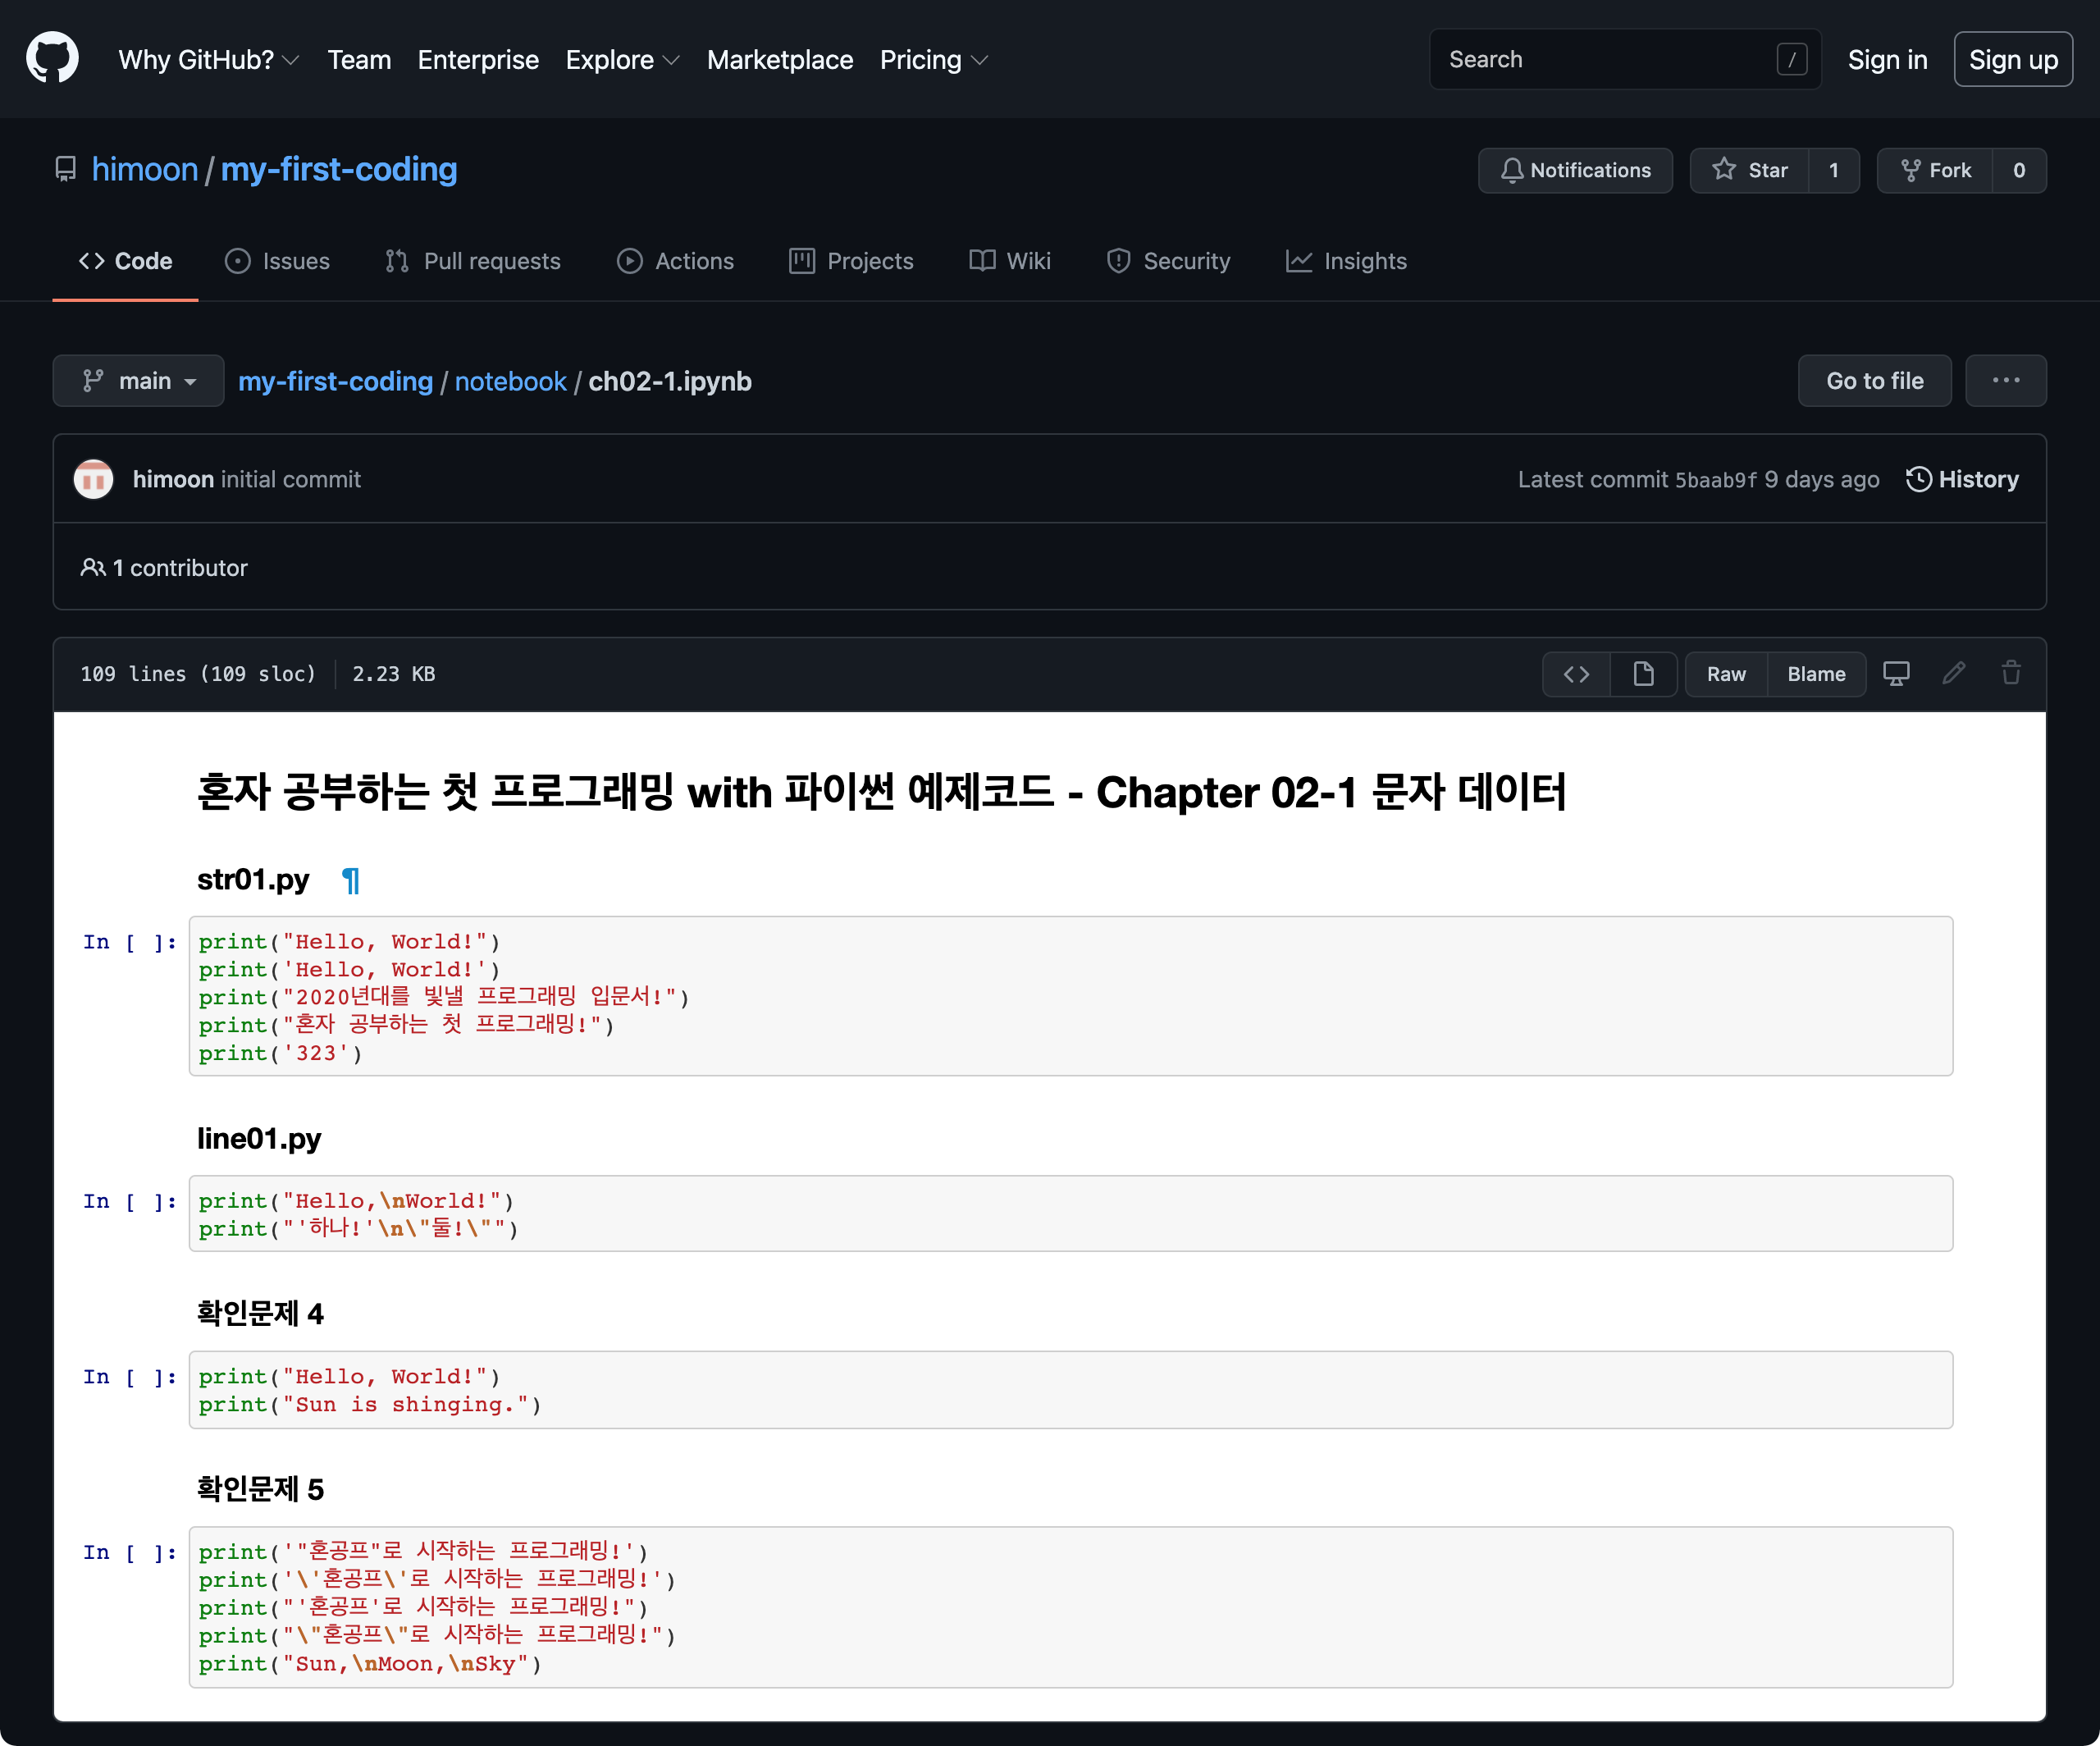Screen dimensions: 2100x1746
Task: Click himoon's avatar in commit row
Action: tap(94, 479)
